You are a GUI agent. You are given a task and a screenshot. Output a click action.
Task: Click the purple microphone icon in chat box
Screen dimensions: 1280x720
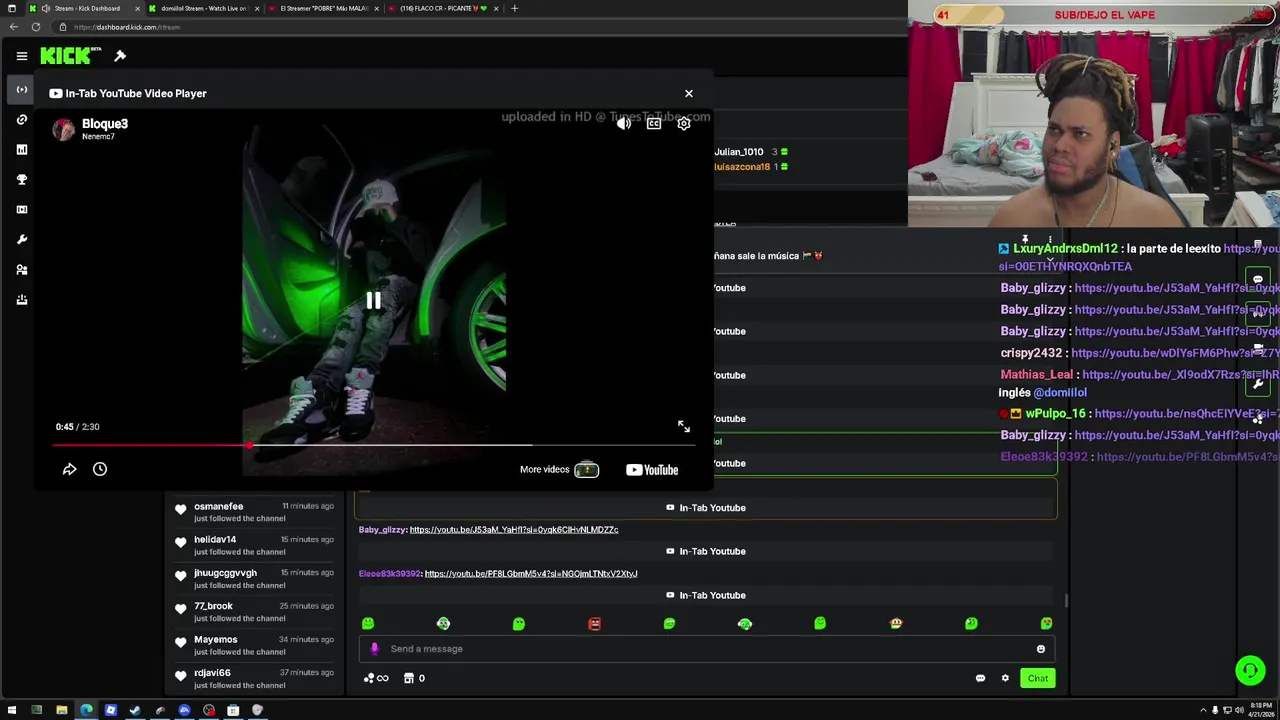[375, 649]
